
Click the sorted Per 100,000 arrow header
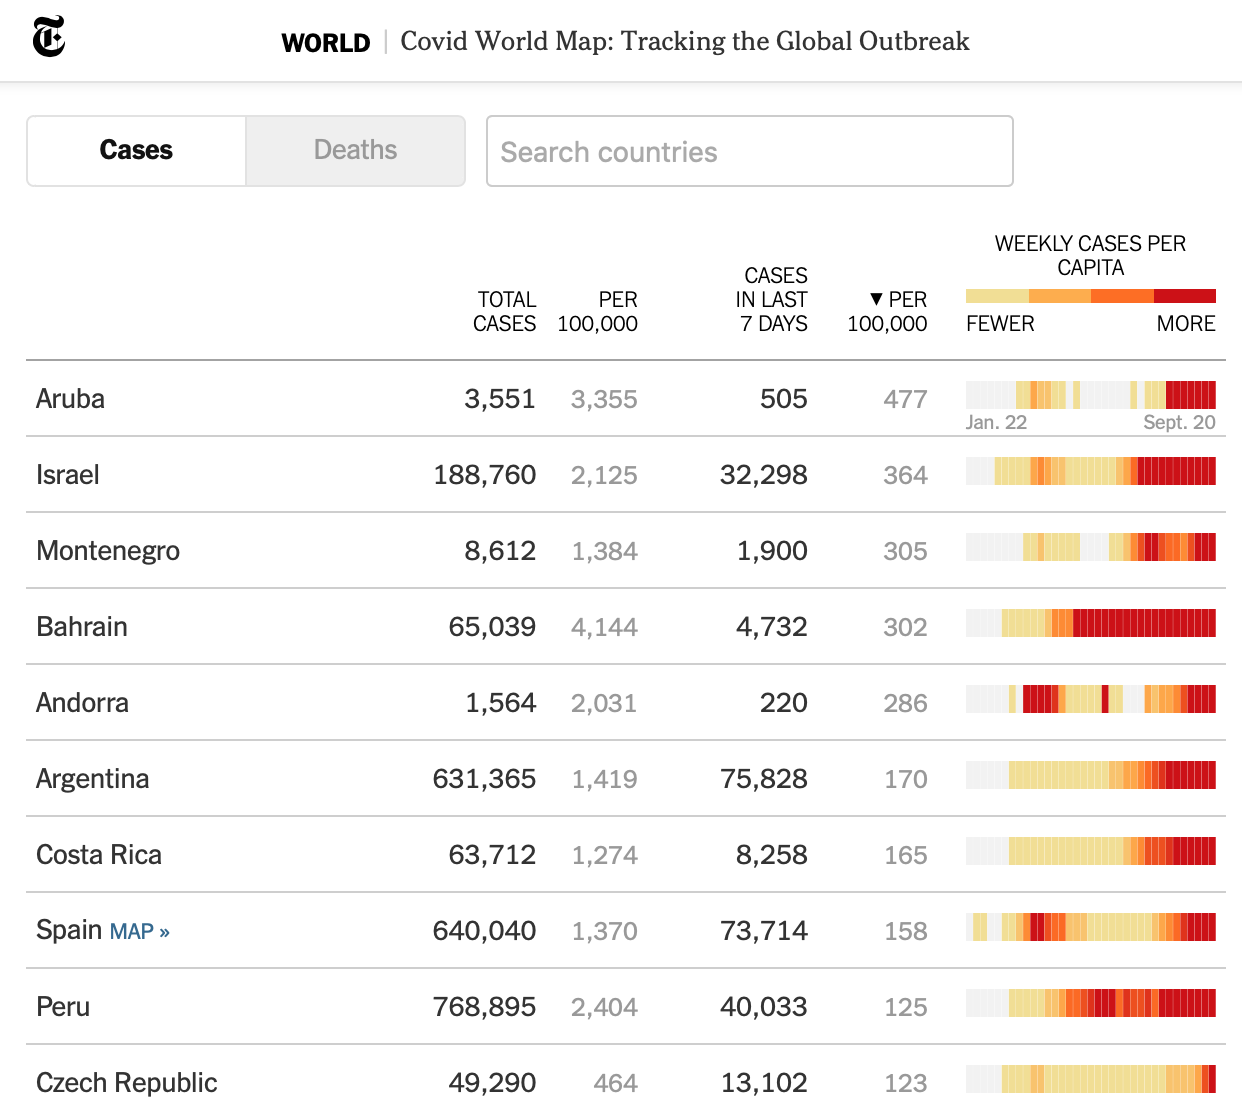[x=888, y=312]
